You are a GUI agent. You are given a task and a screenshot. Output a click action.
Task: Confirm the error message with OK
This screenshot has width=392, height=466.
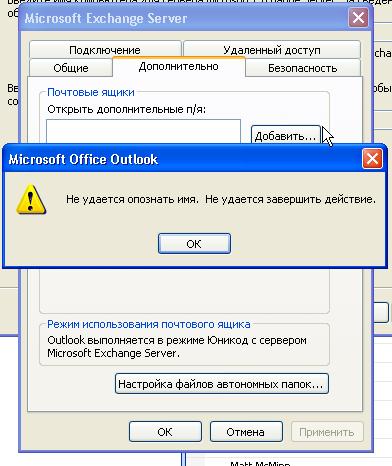[x=194, y=244]
